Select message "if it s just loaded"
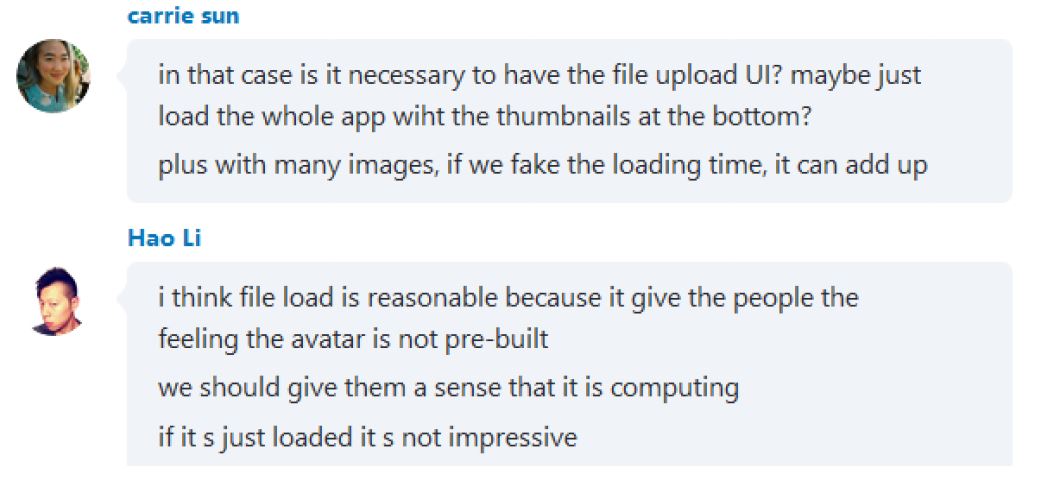The image size is (1038, 480). pos(367,438)
